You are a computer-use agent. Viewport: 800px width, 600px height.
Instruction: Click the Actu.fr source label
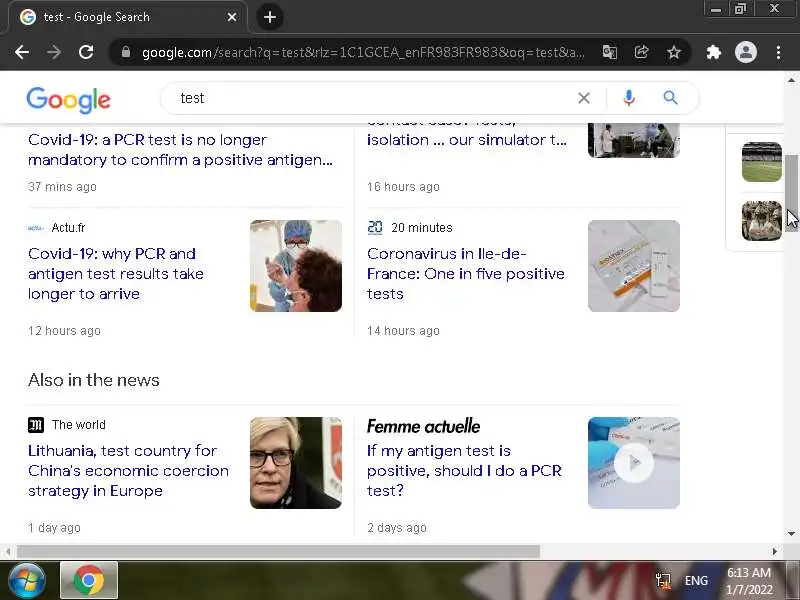pos(68,228)
